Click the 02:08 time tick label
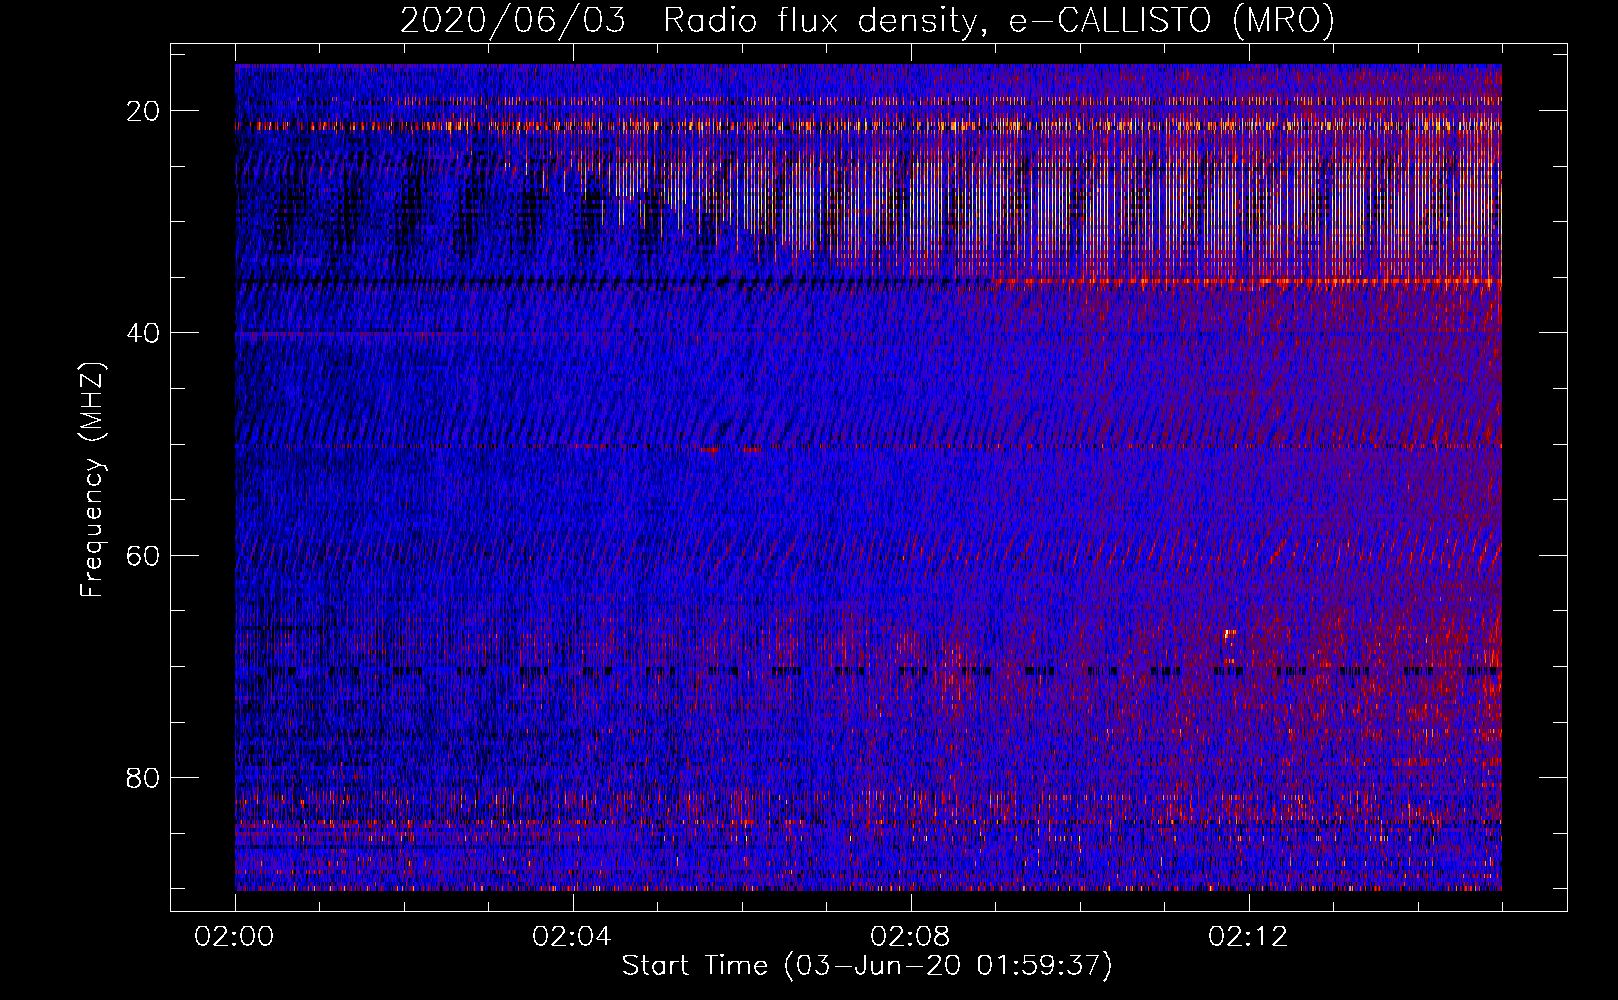Image resolution: width=1618 pixels, height=1000 pixels. click(911, 937)
